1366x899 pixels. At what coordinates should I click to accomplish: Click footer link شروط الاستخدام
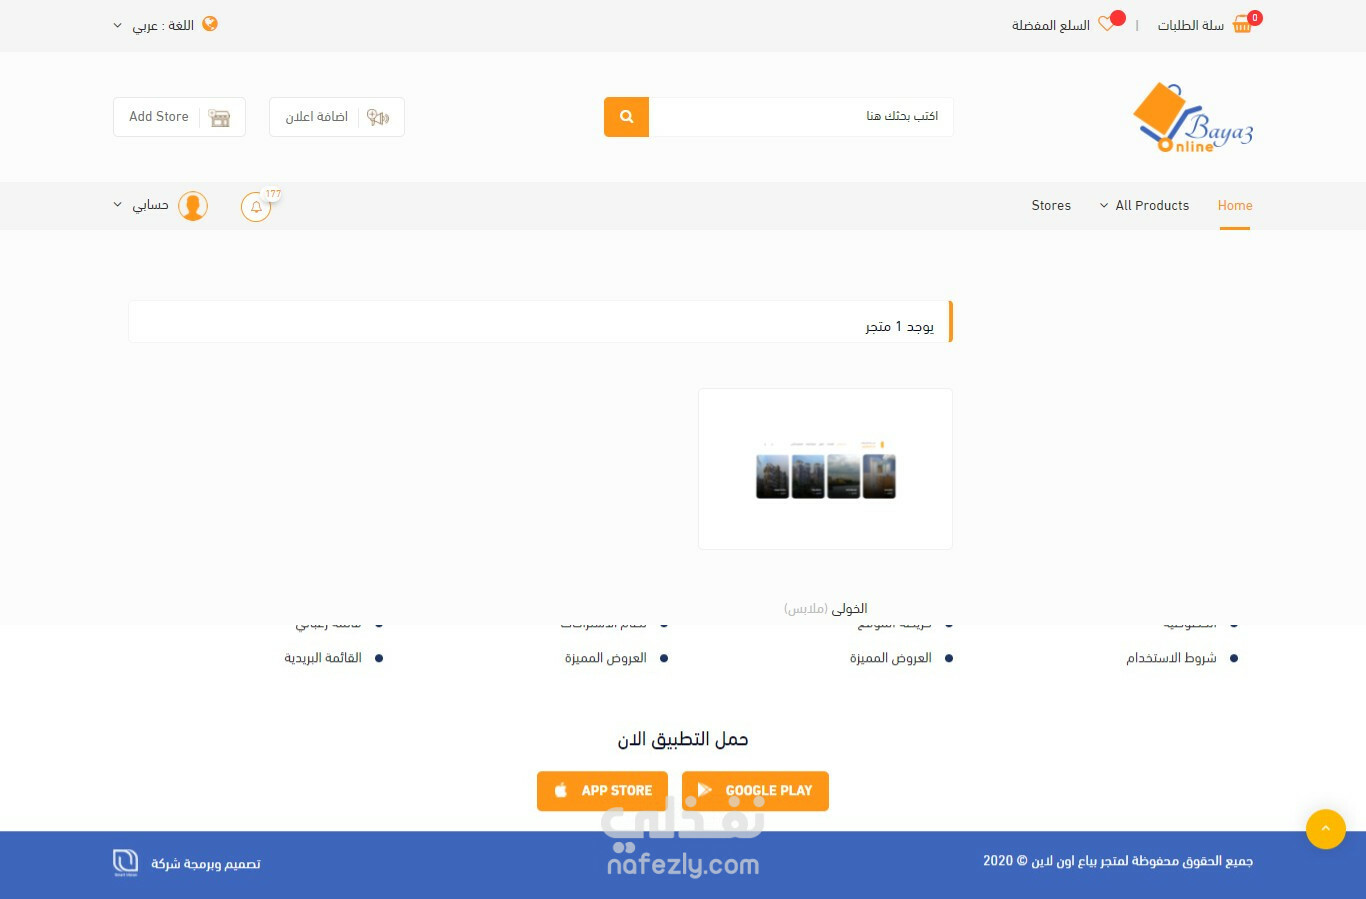click(x=1171, y=658)
